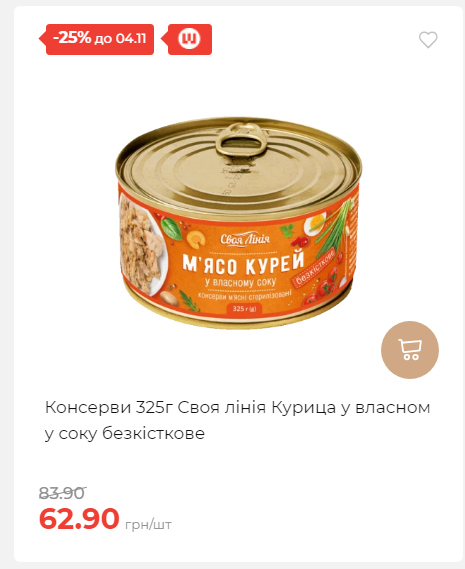This screenshot has height=569, width=465.
Task: Add product to favorites with heart icon
Action: tap(428, 40)
